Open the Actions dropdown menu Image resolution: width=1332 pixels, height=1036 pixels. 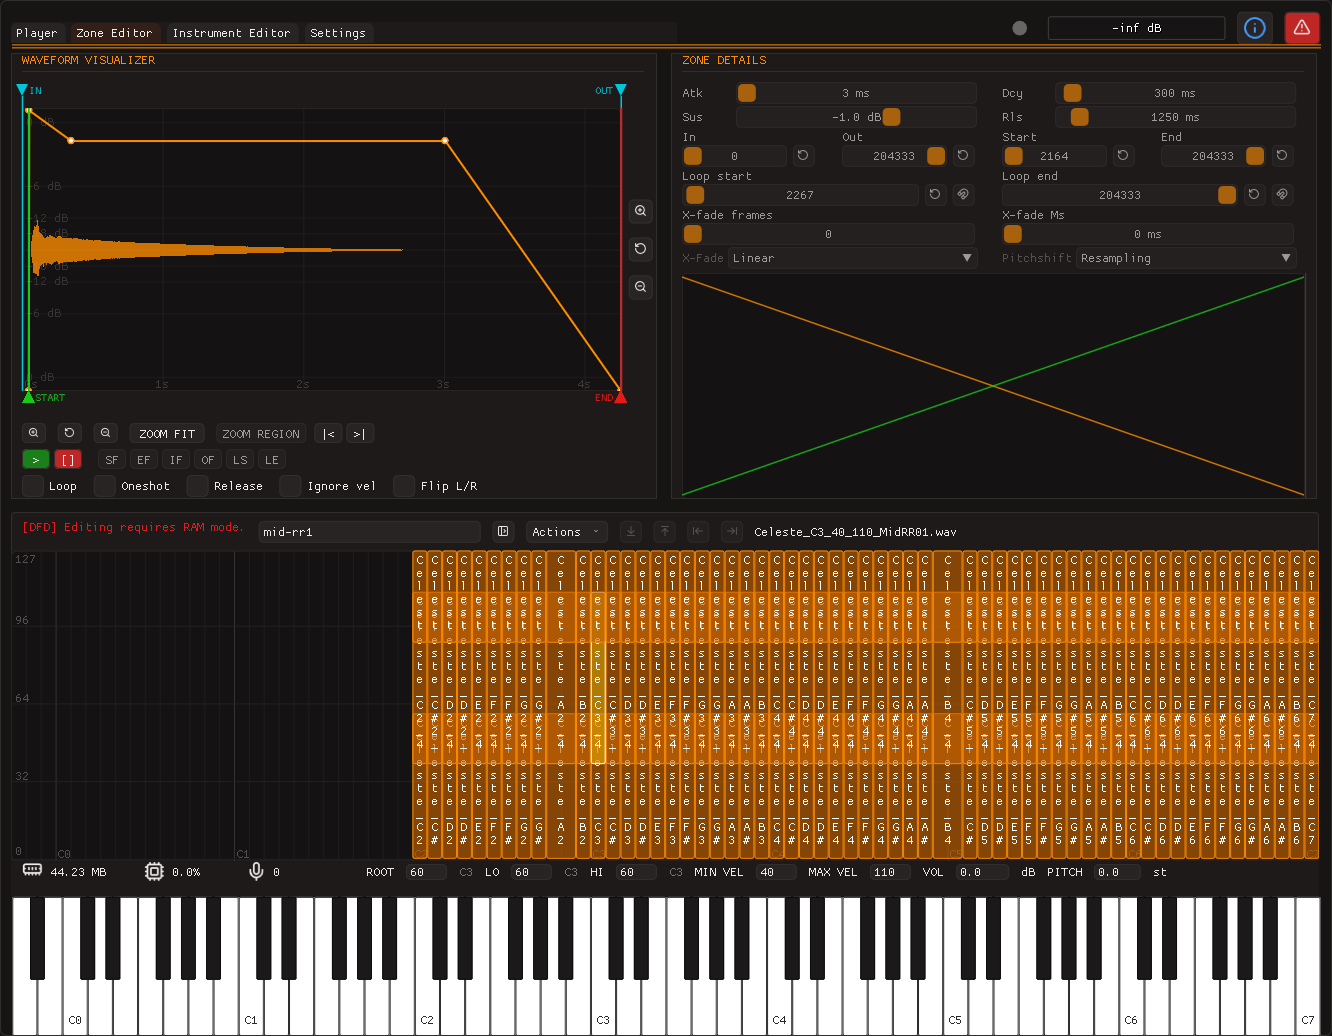click(x=567, y=532)
